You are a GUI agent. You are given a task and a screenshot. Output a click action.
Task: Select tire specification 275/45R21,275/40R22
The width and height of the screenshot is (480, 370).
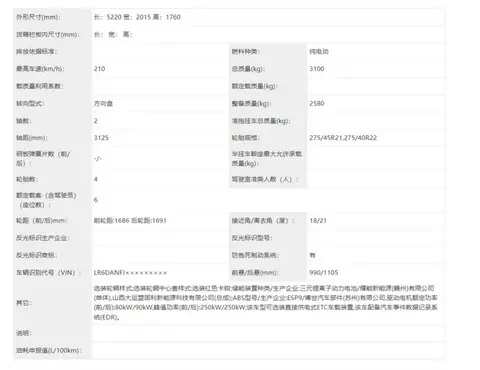343,138
